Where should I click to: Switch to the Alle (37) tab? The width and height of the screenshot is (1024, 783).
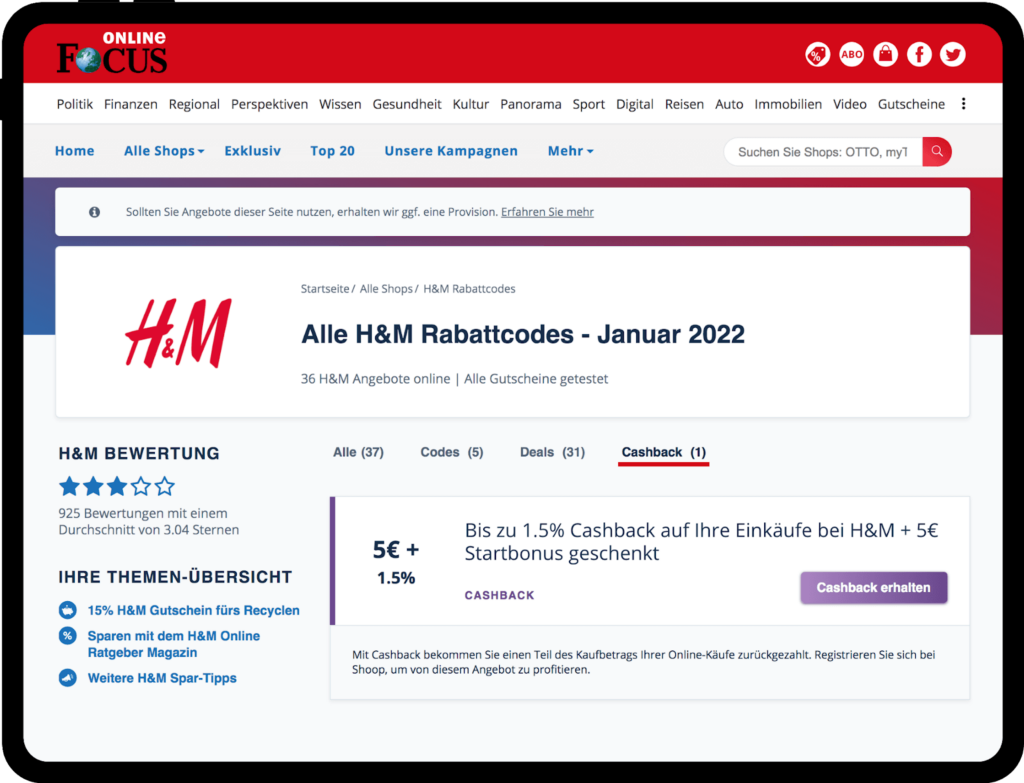(359, 452)
